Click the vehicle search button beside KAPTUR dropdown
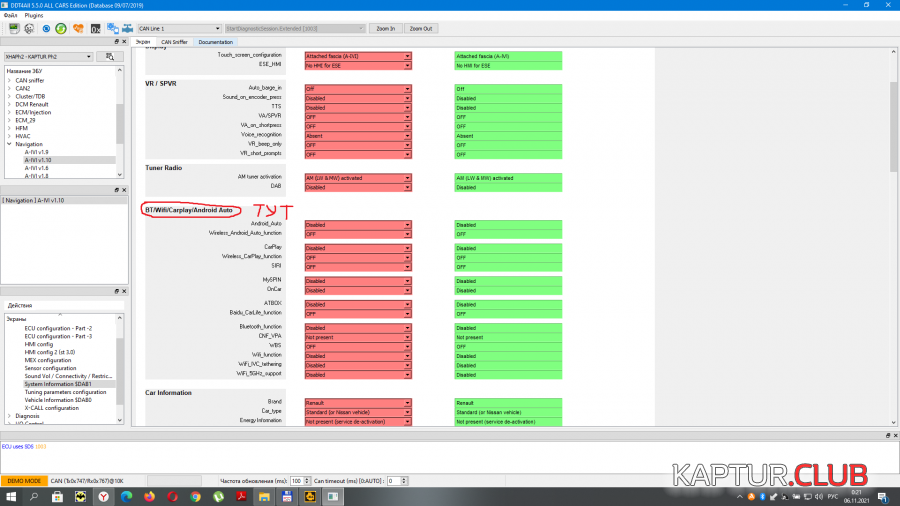Image resolution: width=900 pixels, height=506 pixels. pos(110,57)
